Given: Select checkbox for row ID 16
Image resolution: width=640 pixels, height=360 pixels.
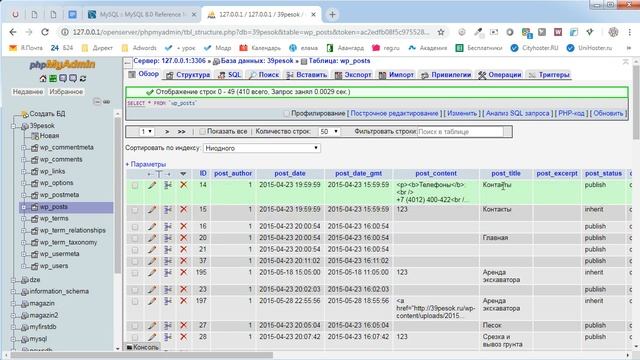Looking at the screenshot, I should tap(135, 227).
